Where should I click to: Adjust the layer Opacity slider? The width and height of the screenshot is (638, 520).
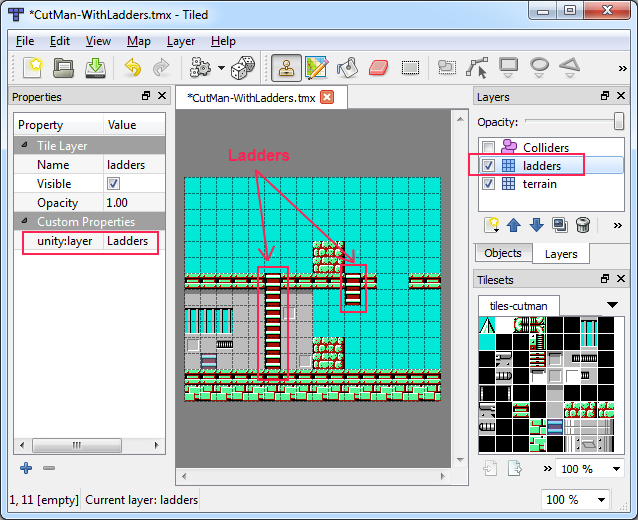(619, 121)
